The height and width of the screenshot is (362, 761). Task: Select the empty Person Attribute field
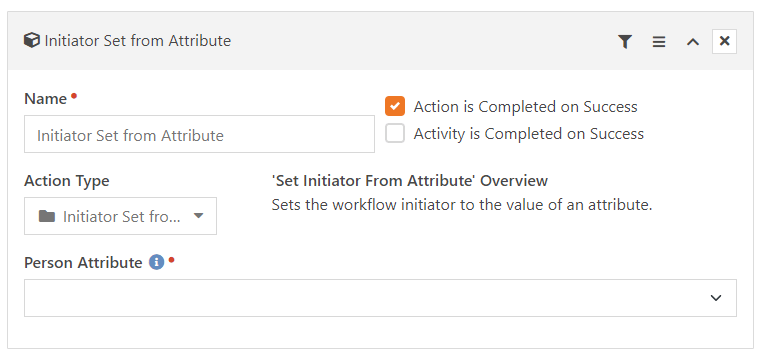click(x=380, y=298)
